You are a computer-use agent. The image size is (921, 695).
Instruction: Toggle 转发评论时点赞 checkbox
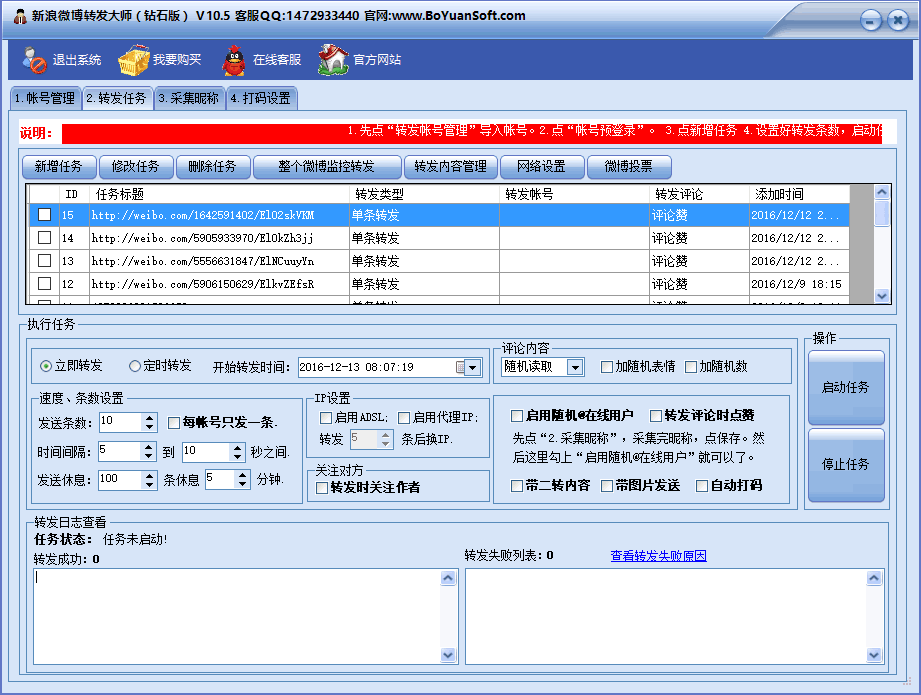(x=656, y=416)
